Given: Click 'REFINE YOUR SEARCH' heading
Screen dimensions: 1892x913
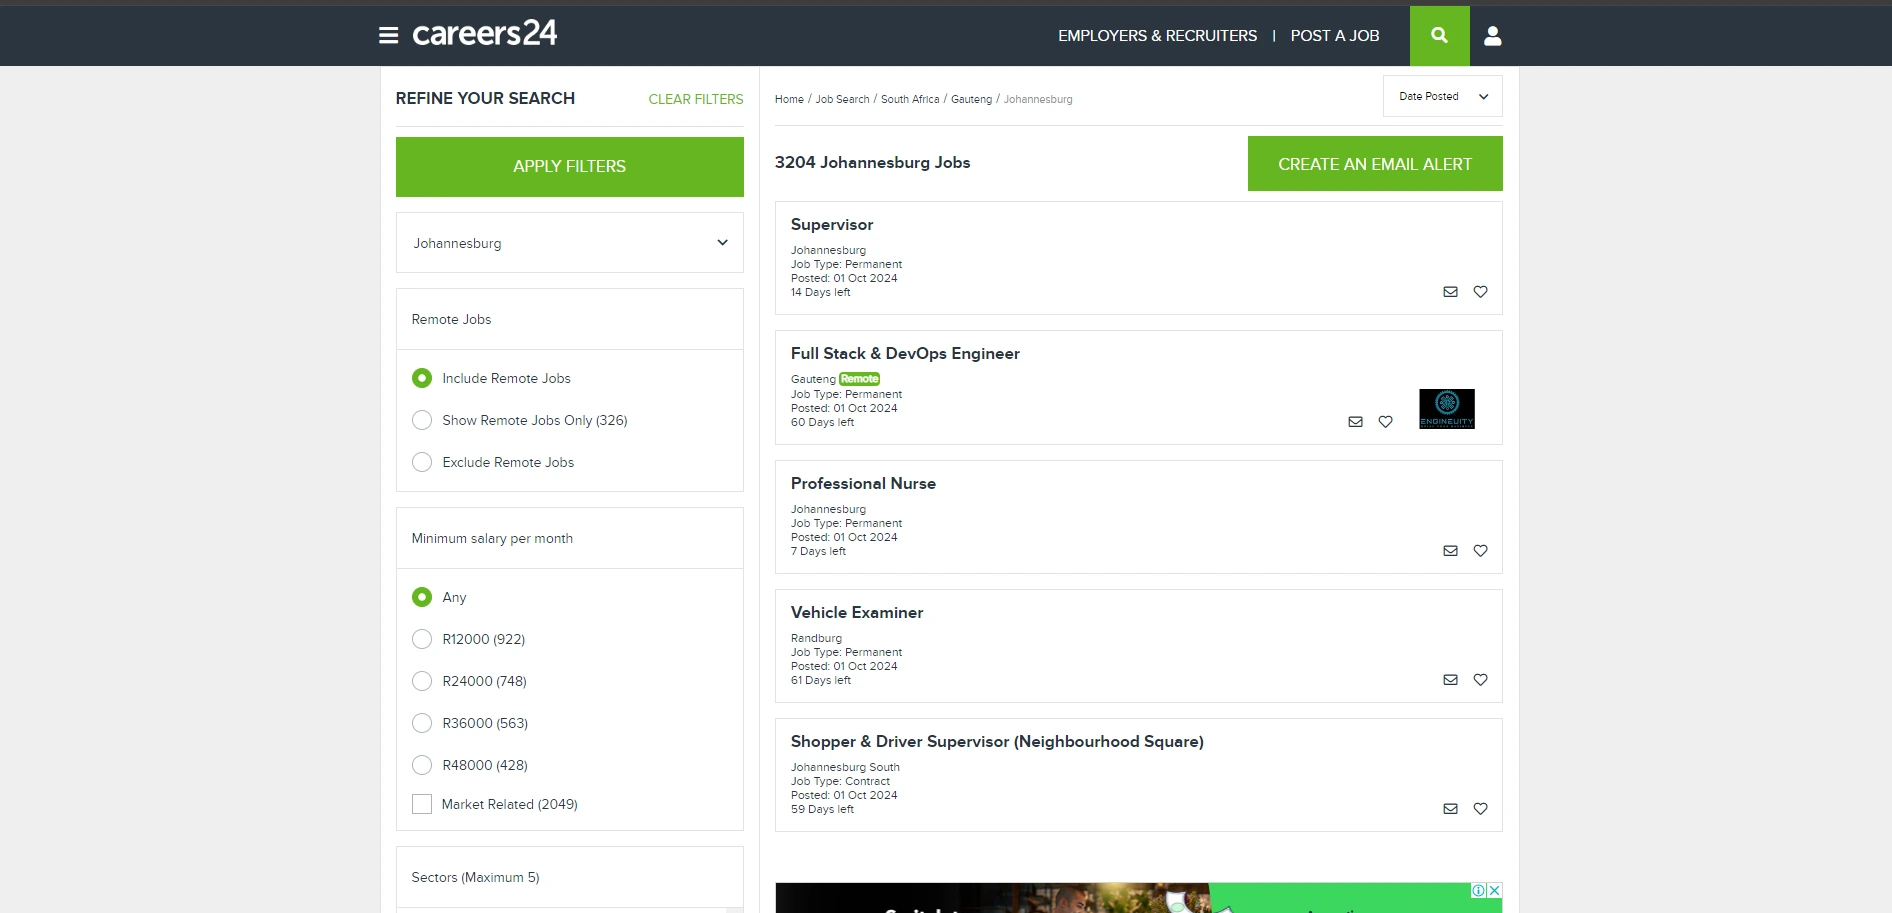Looking at the screenshot, I should (485, 98).
